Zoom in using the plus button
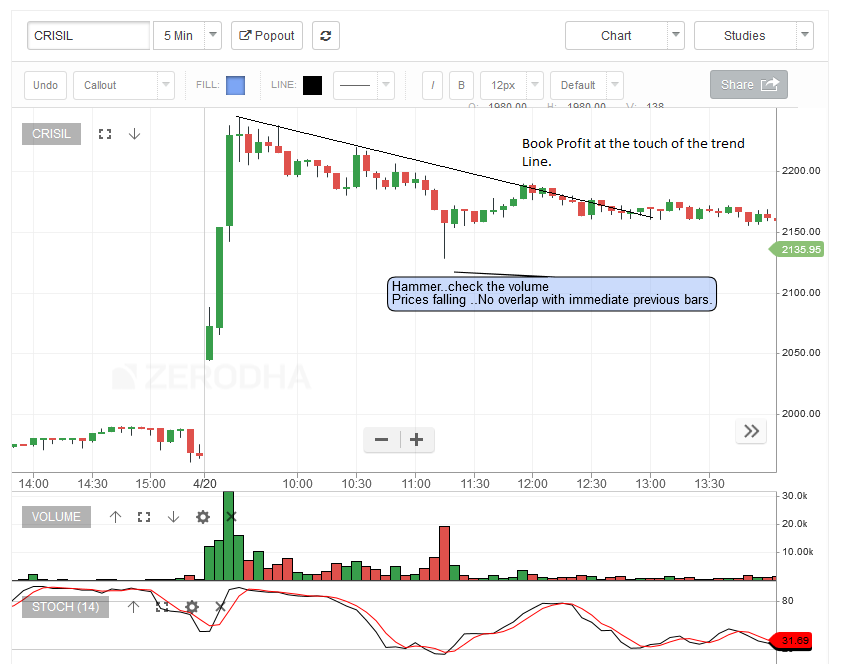 (416, 440)
